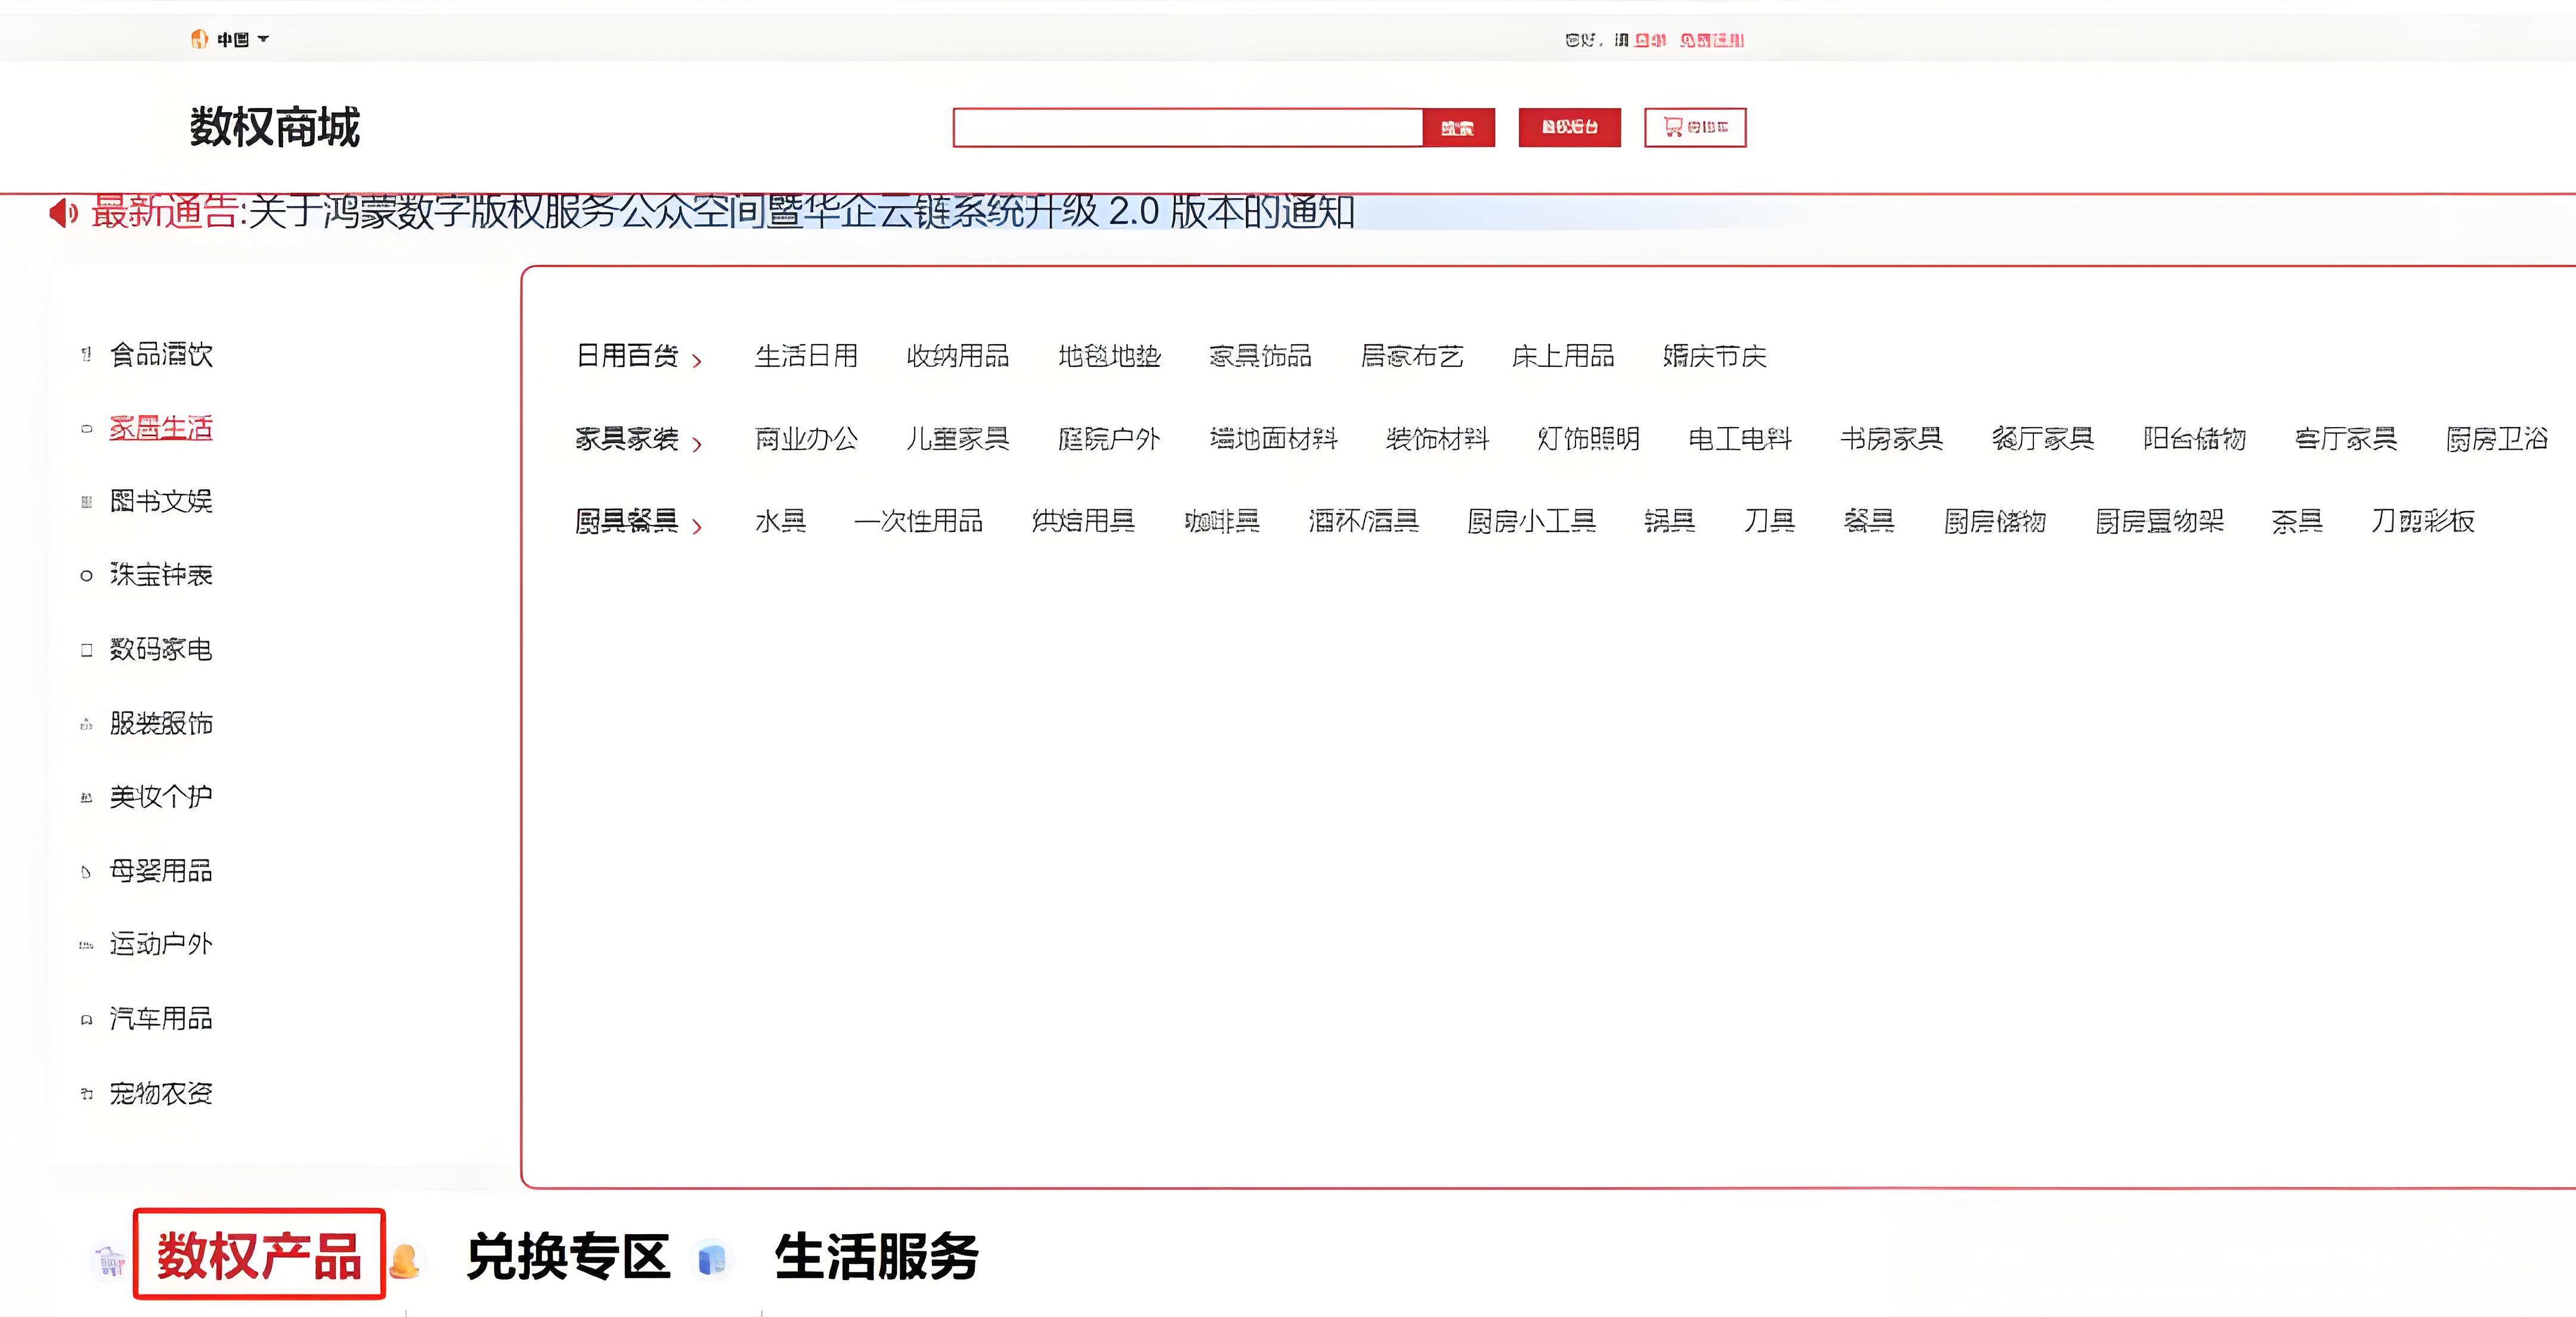The image size is (2576, 1317).
Task: Expand the 日用百货 chevron arrow
Action: tap(697, 360)
